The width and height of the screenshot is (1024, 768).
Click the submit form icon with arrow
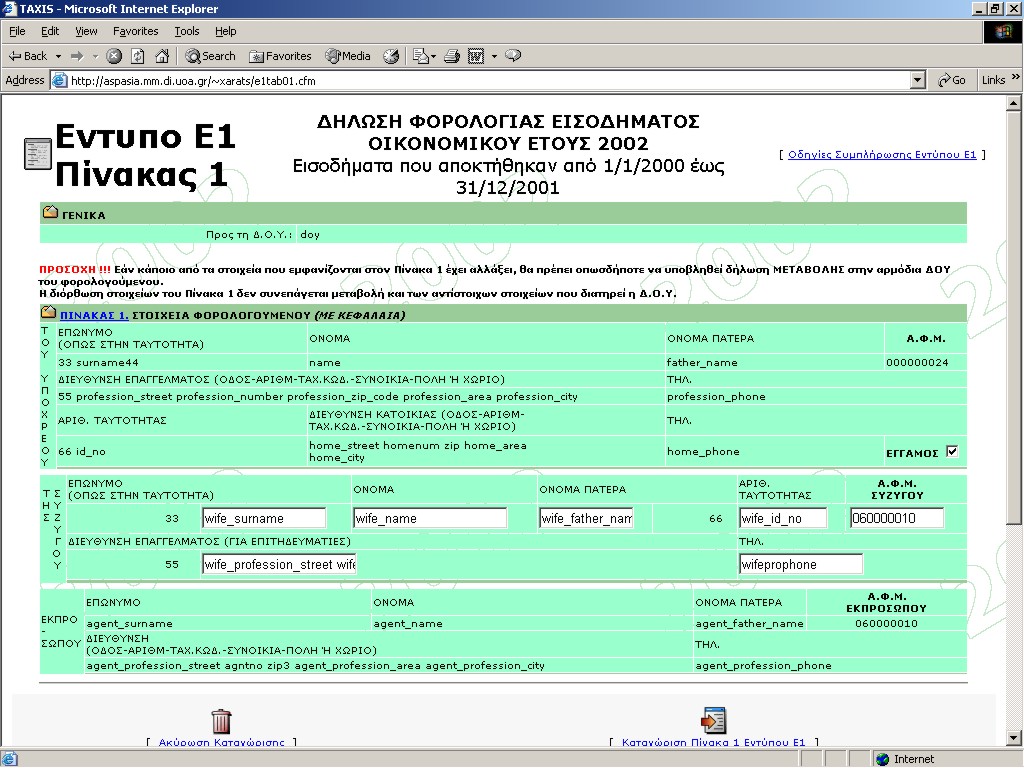coord(713,720)
